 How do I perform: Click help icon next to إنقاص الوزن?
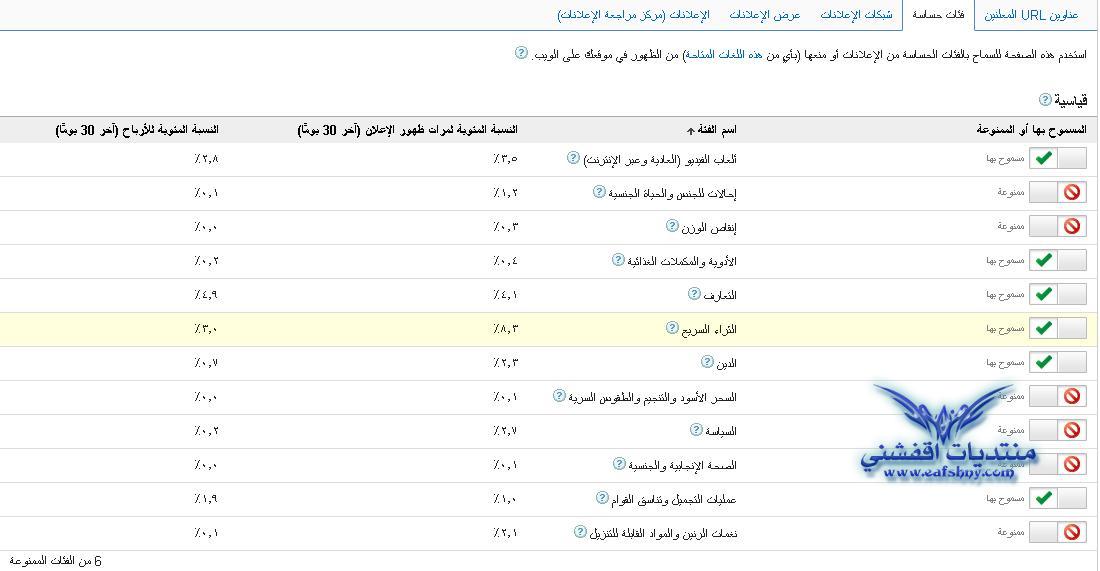coord(672,226)
